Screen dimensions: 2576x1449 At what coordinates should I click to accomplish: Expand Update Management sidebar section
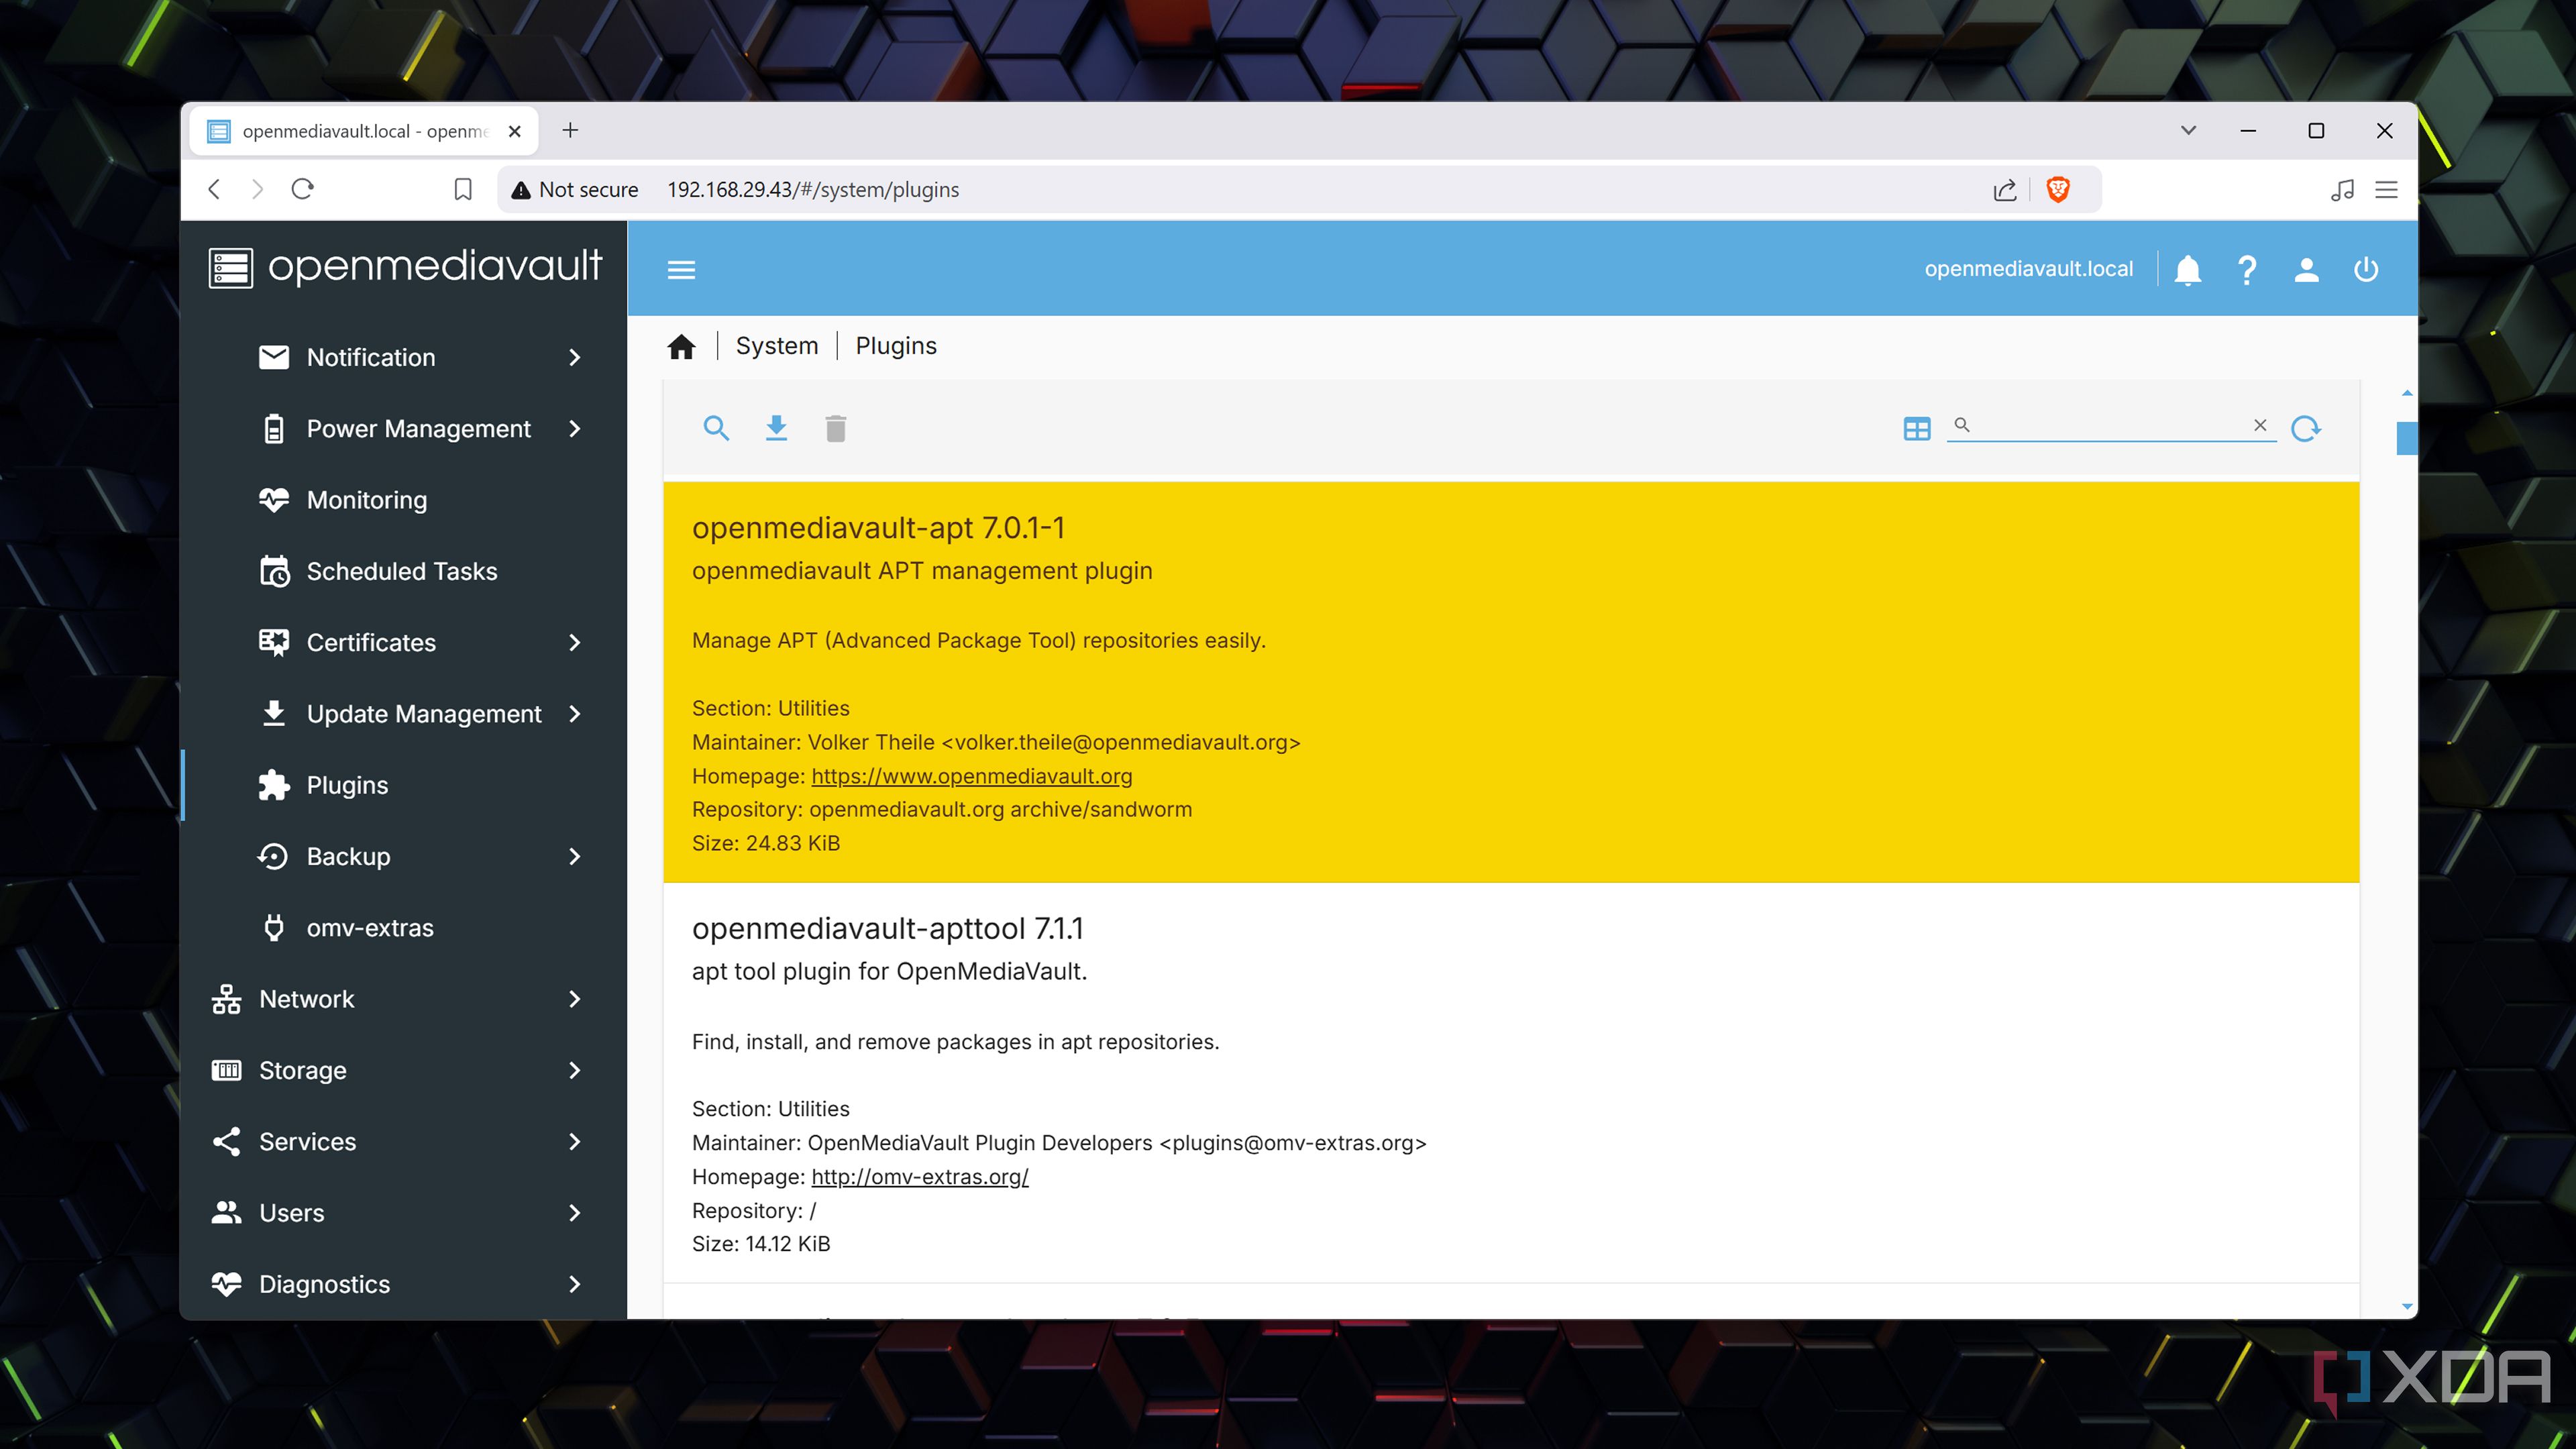pos(404,714)
